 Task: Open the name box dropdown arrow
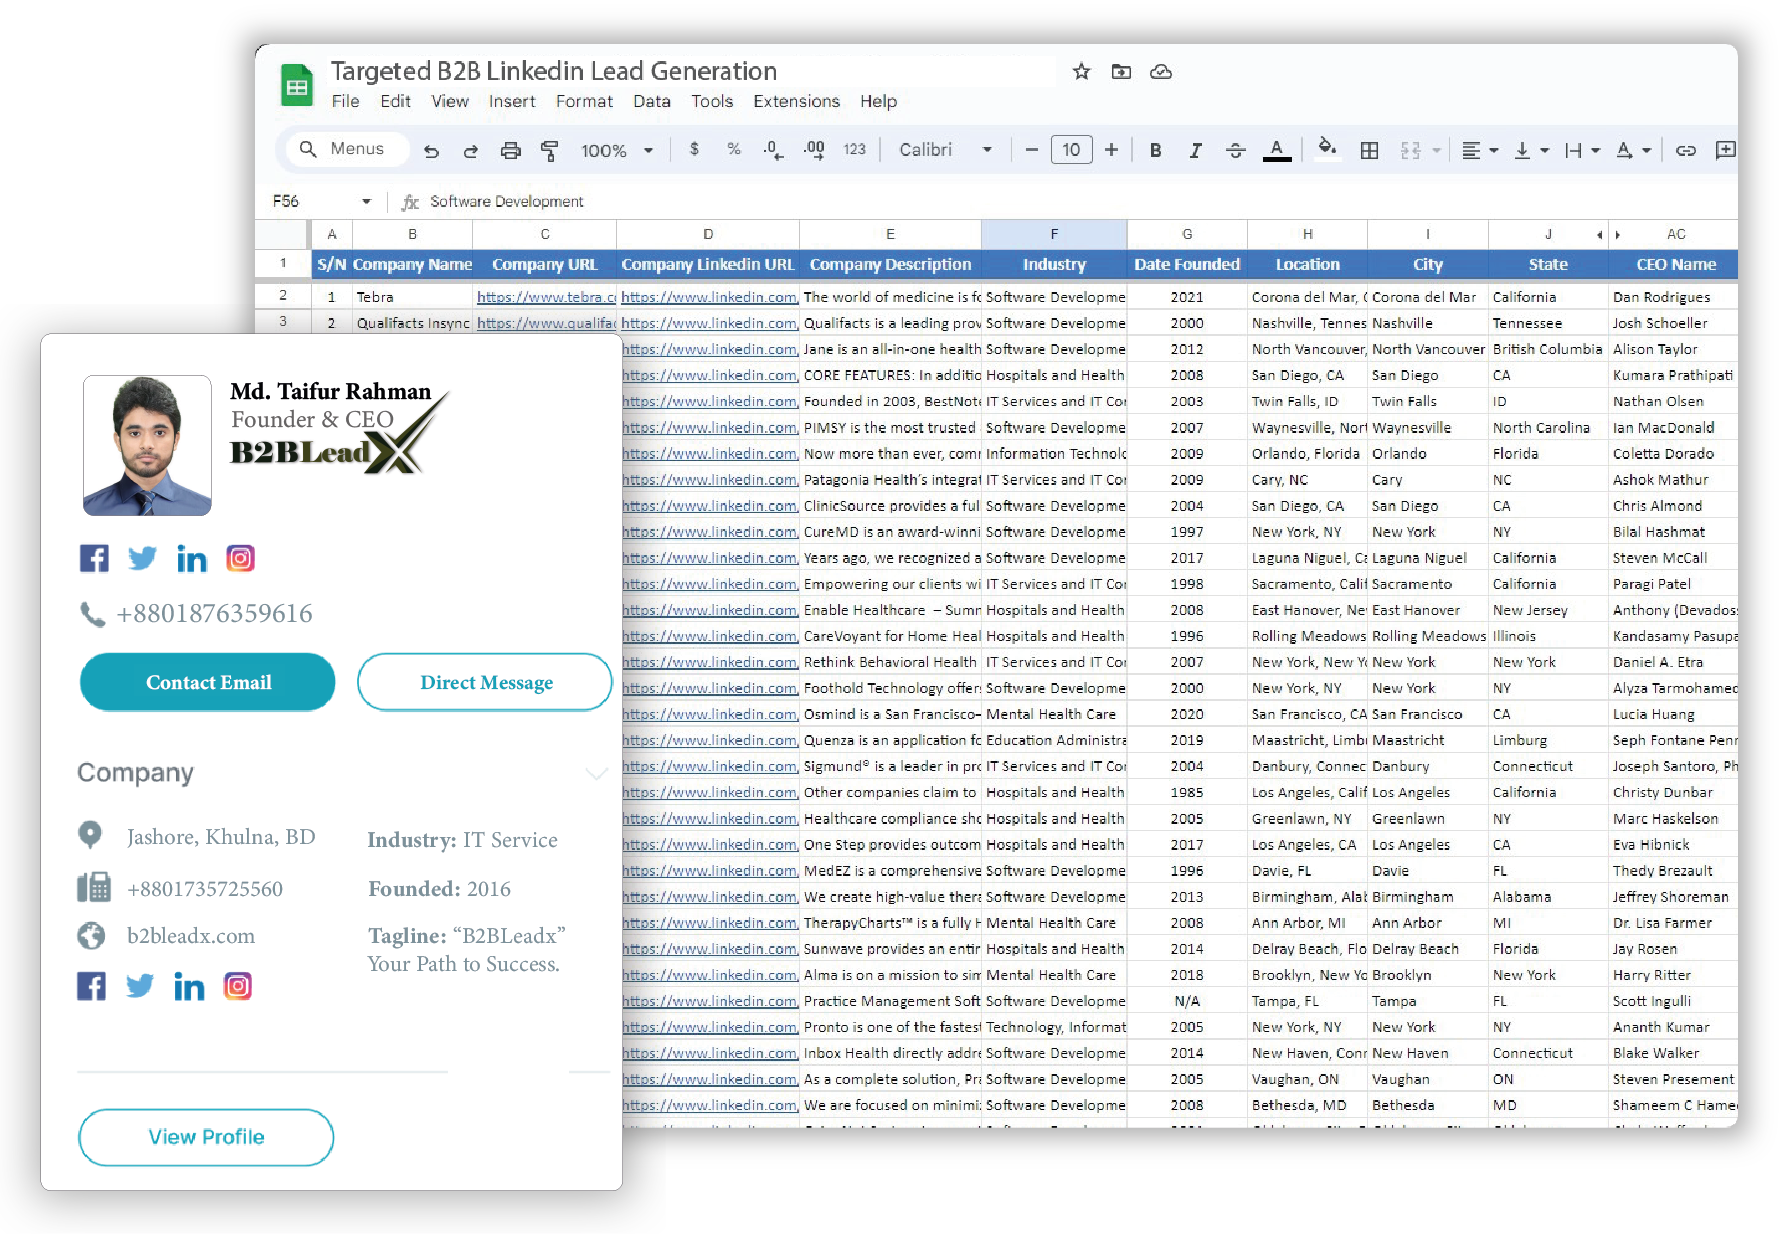[366, 202]
